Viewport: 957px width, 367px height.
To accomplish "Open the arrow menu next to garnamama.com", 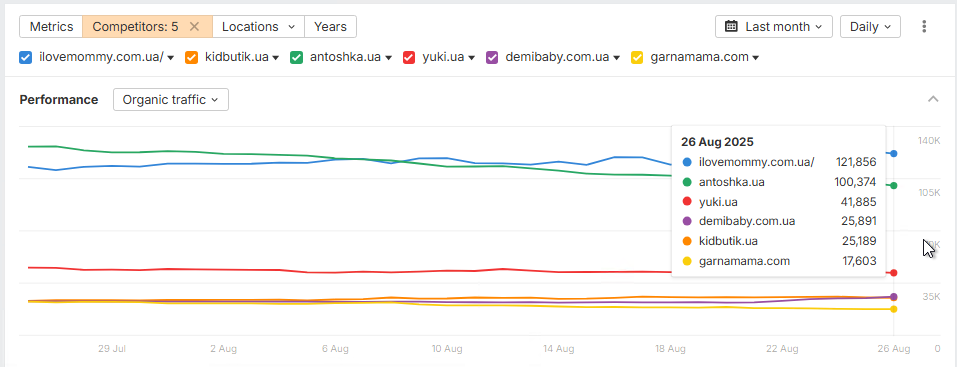I will point(756,58).
